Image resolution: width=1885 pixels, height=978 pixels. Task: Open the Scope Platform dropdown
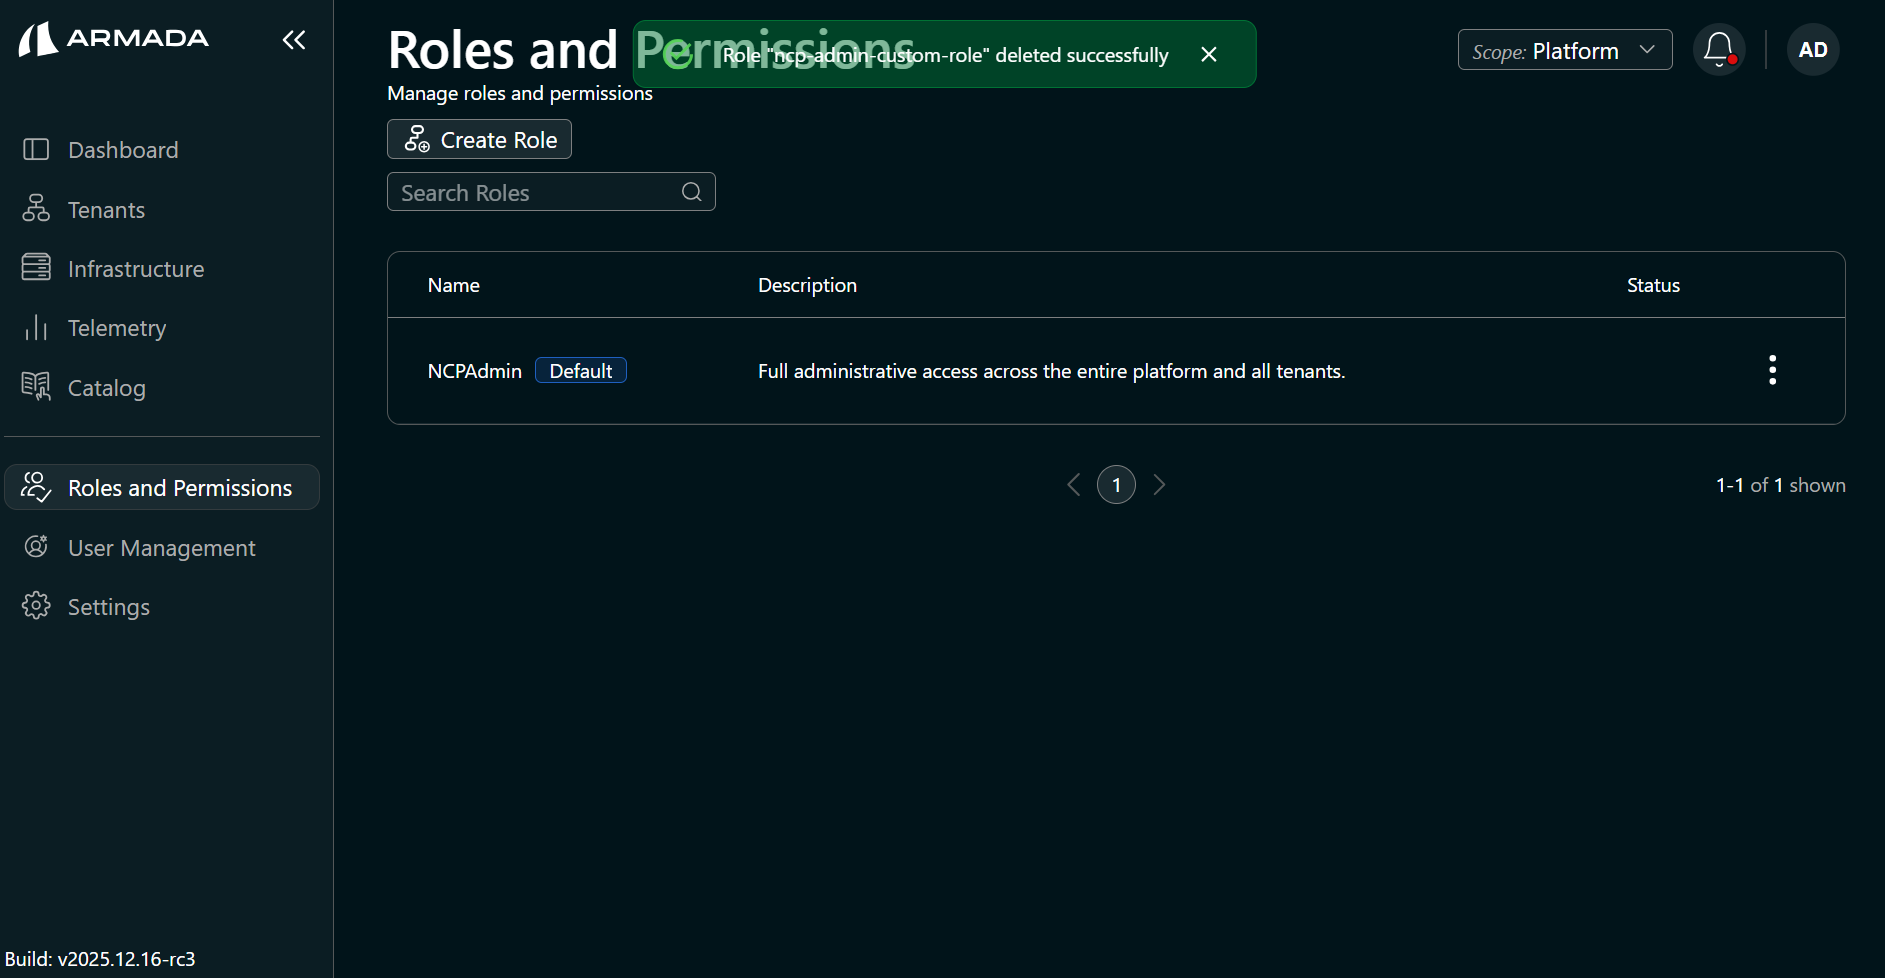coord(1564,50)
